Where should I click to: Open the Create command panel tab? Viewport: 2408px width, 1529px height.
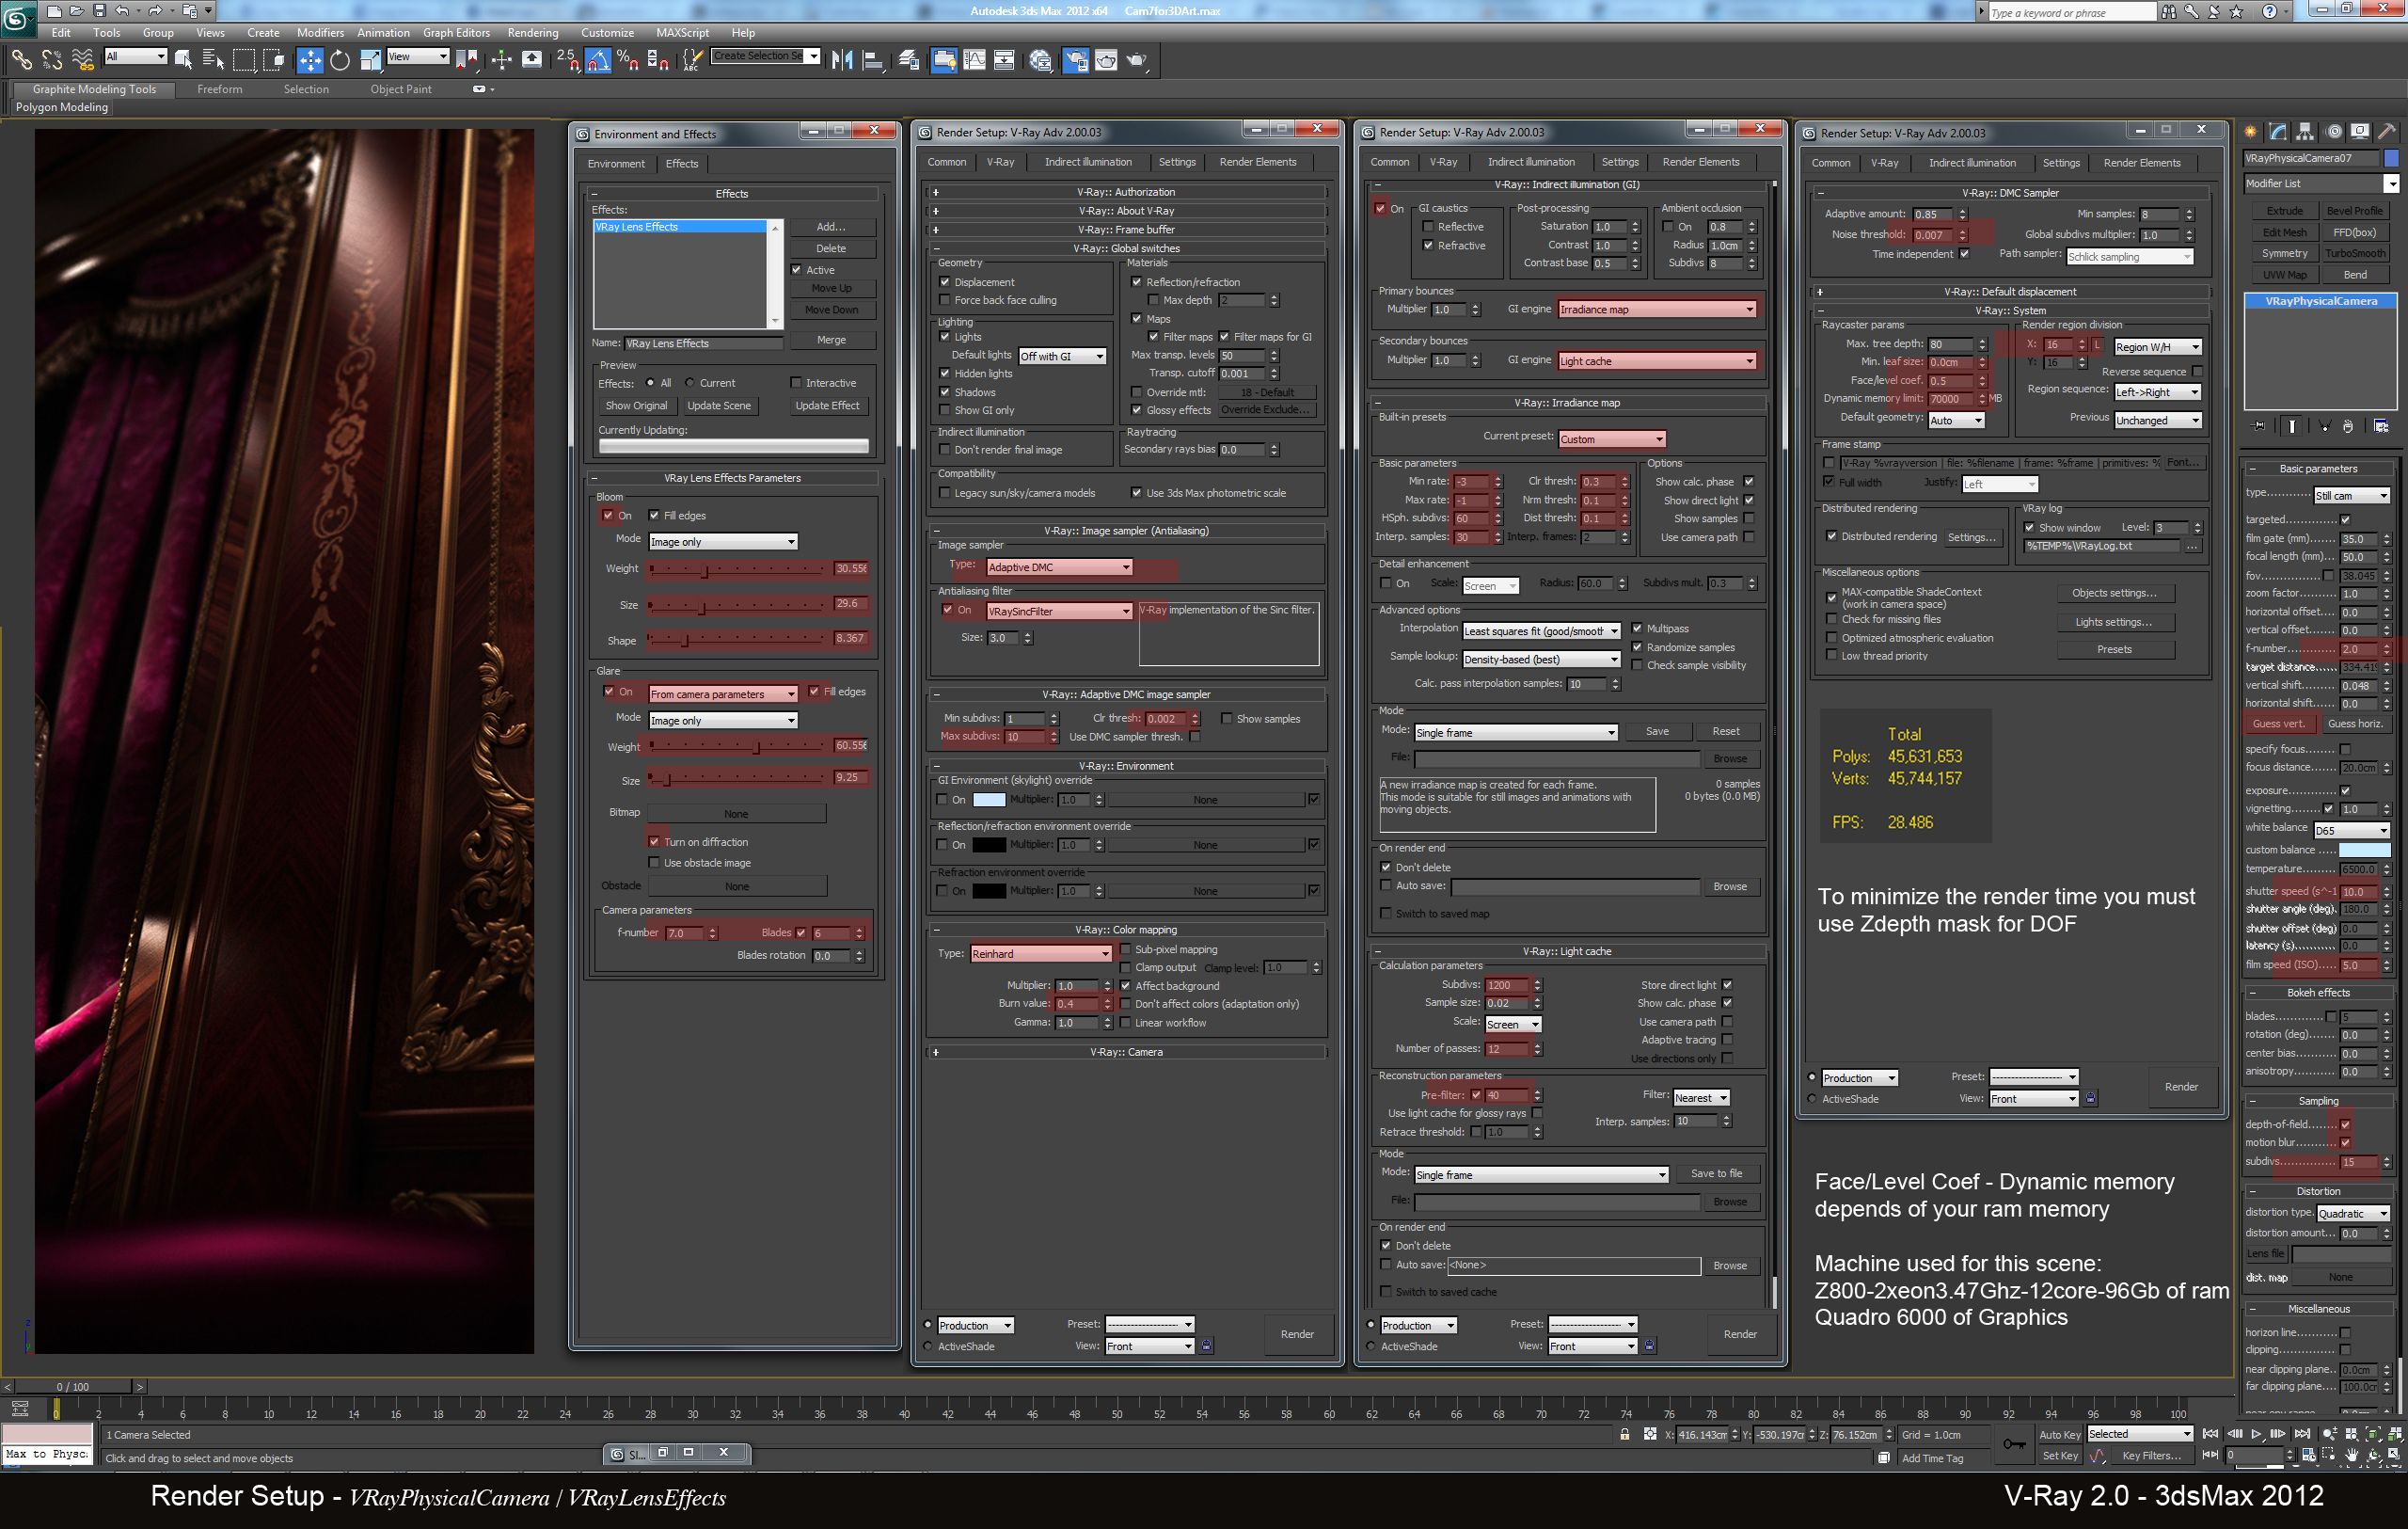[2251, 131]
